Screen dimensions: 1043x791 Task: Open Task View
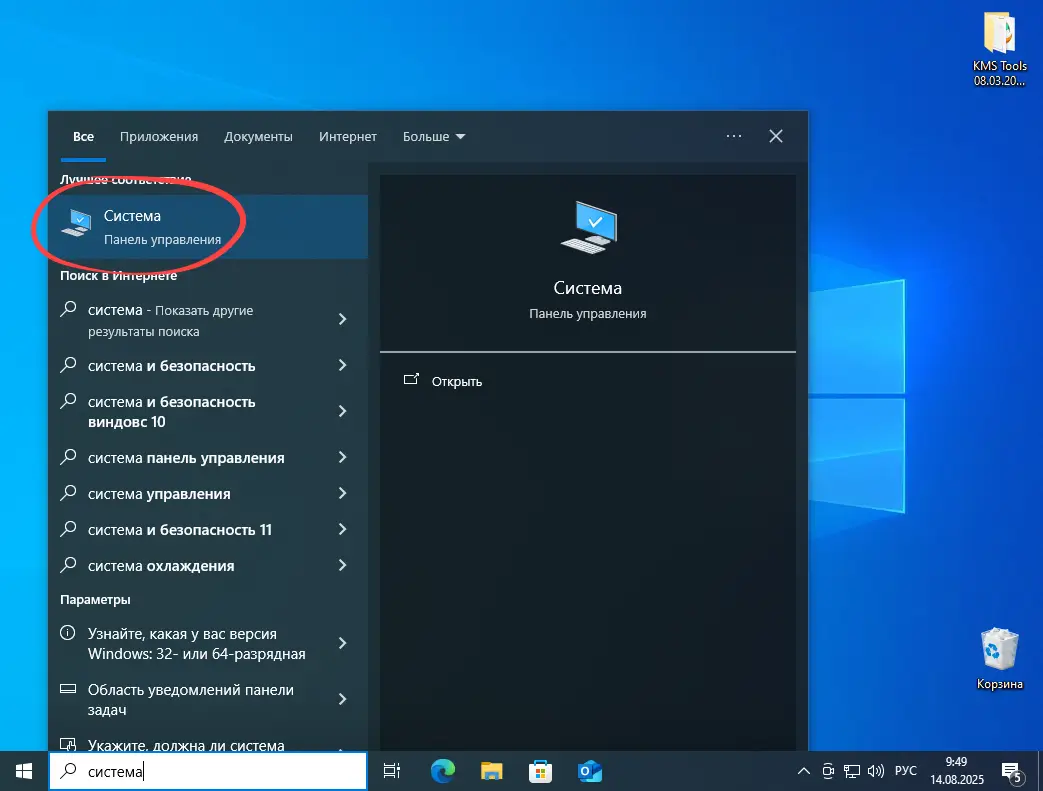pyautogui.click(x=391, y=771)
